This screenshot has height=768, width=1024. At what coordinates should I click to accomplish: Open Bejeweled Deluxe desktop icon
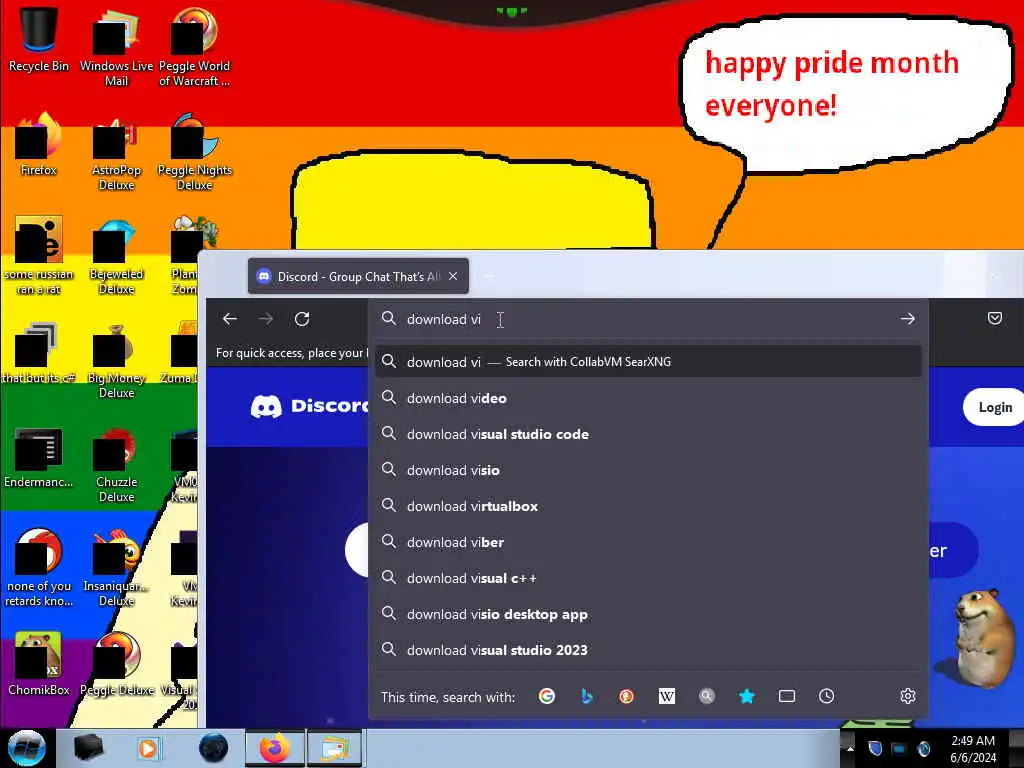[116, 256]
